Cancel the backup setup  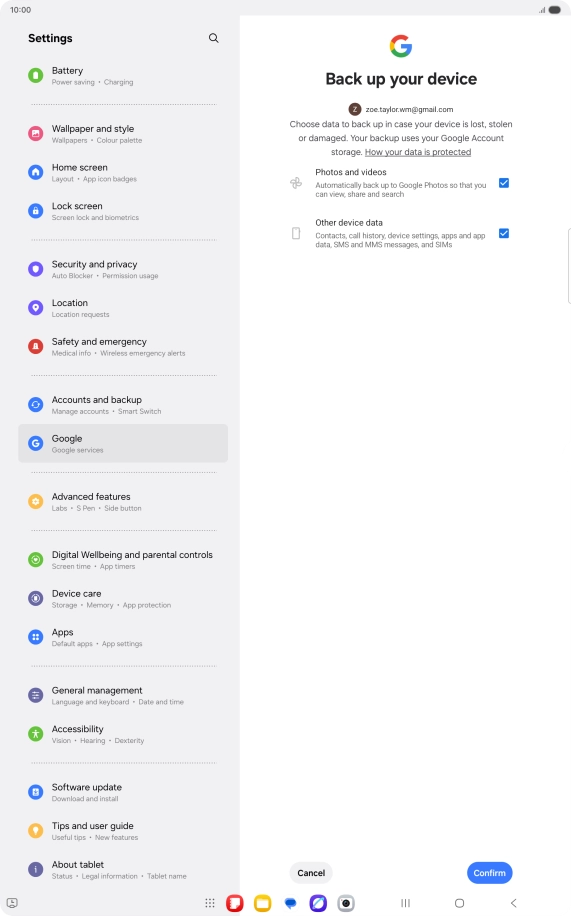311,873
